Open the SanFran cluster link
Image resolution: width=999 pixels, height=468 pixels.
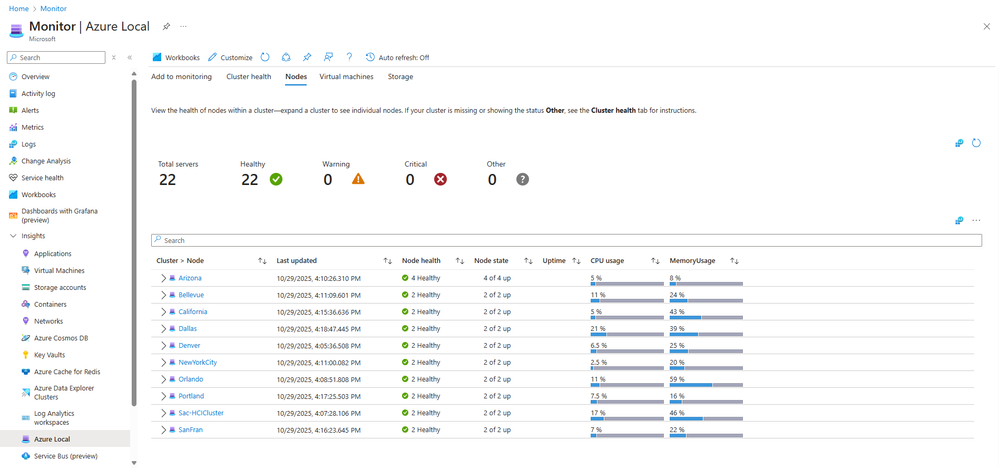(190, 430)
